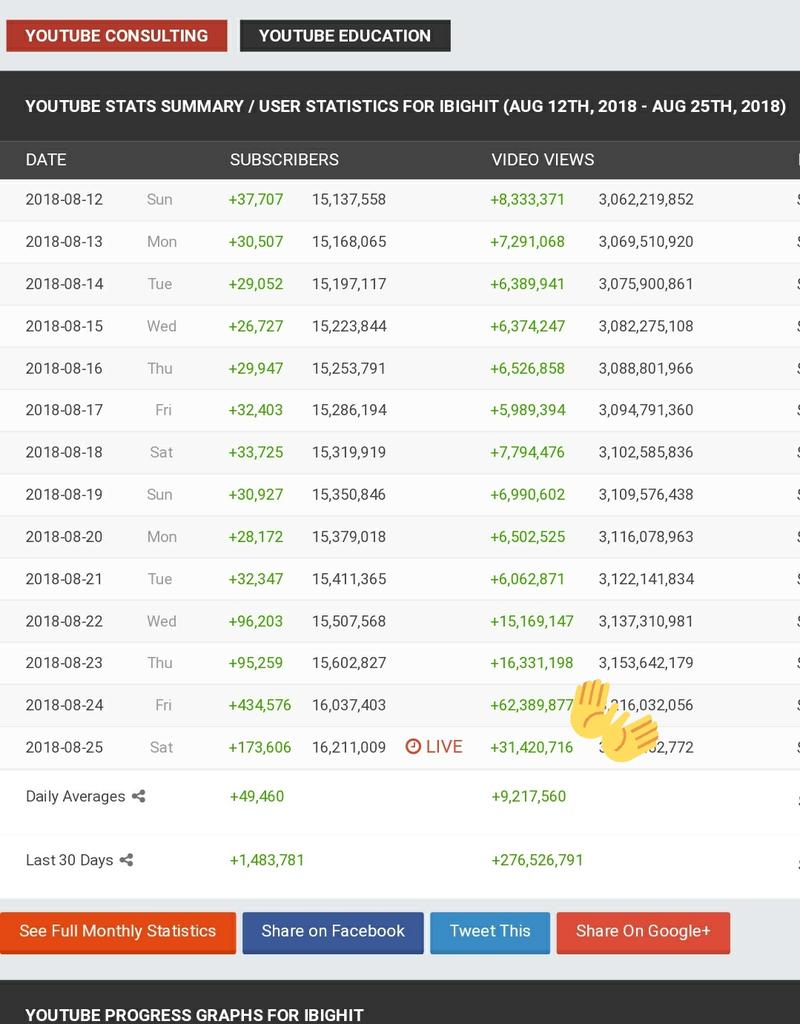Image resolution: width=800 pixels, height=1024 pixels.
Task: Click the Last 30 Days label
Action: (69, 860)
